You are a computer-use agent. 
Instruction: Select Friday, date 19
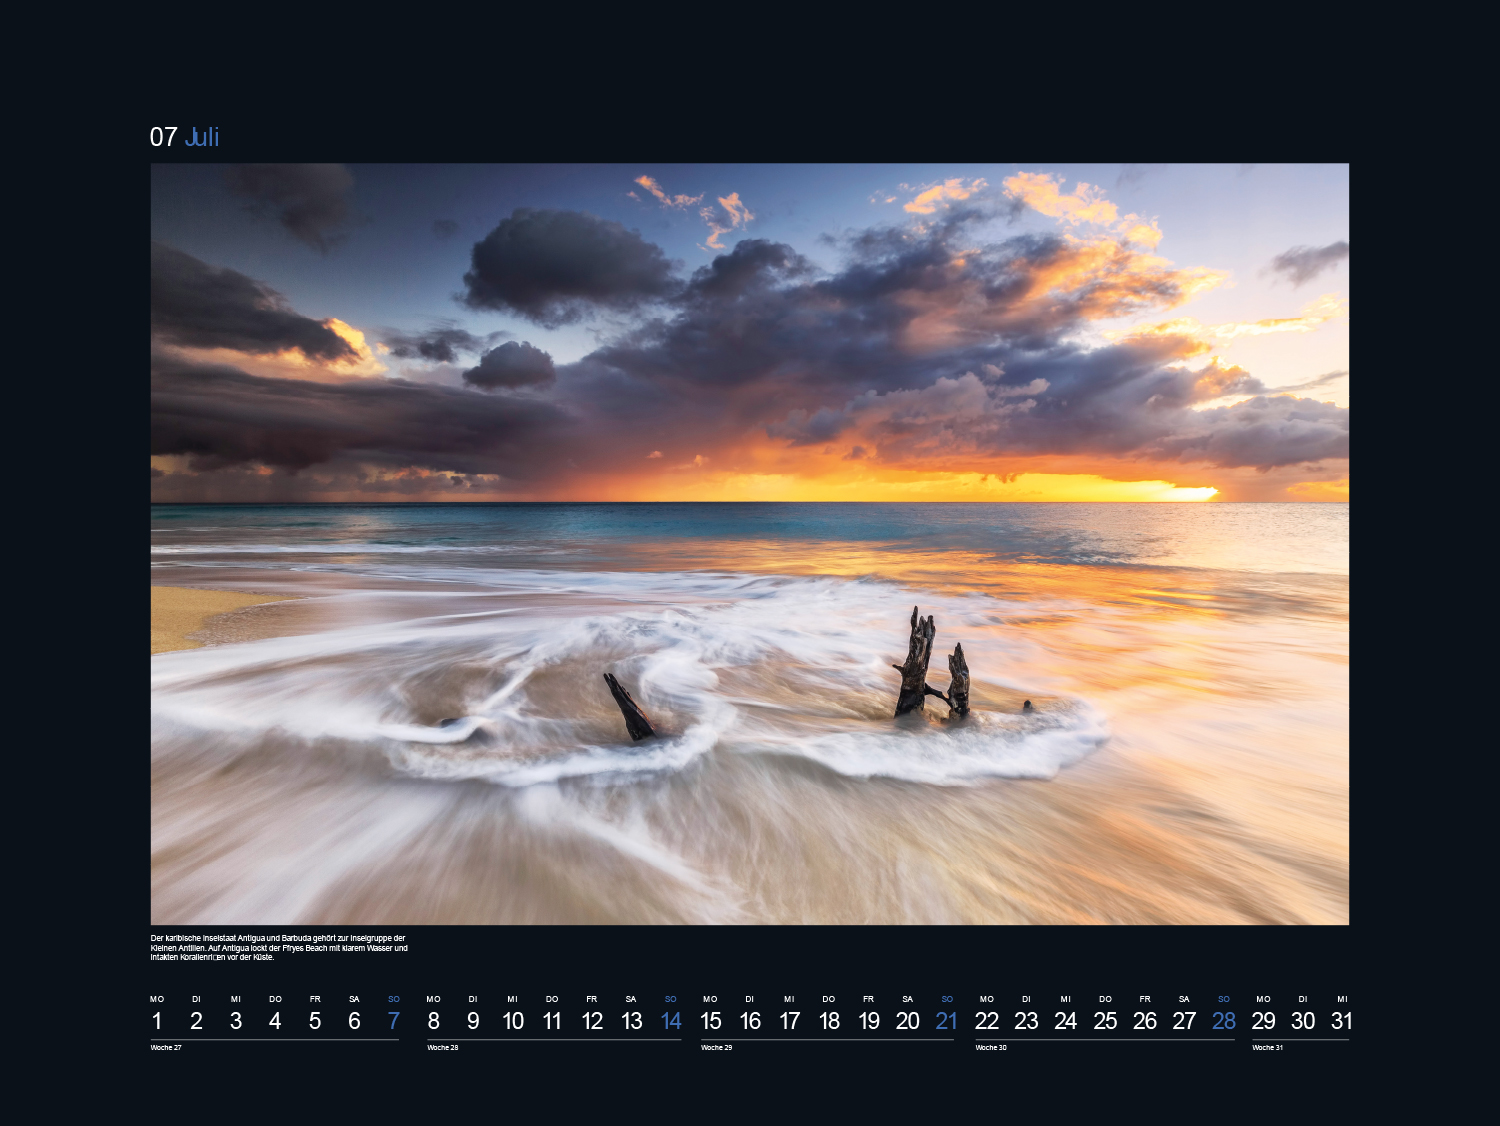(x=868, y=1021)
